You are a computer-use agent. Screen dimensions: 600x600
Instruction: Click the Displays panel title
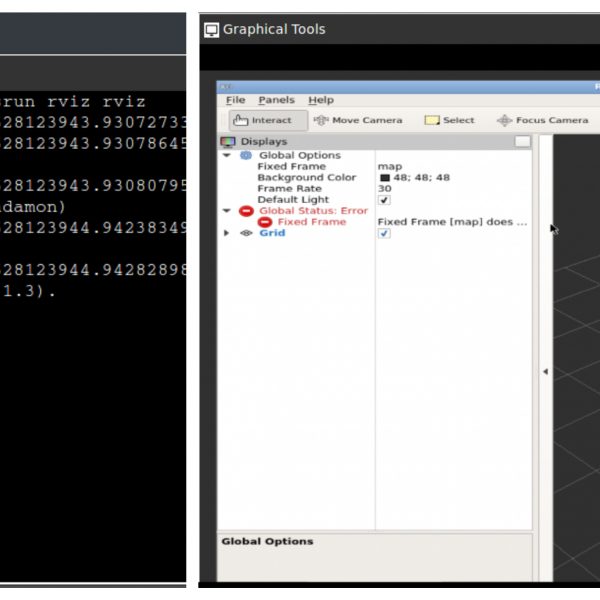click(264, 142)
